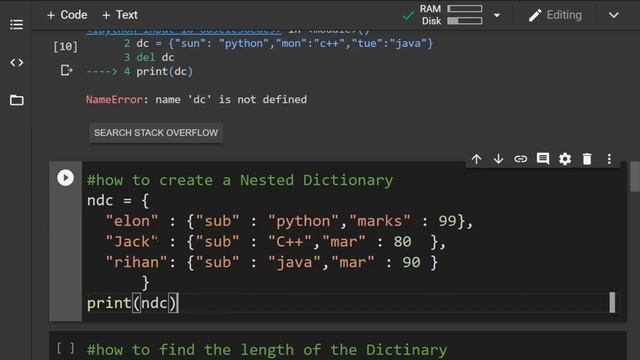Click the "Jack" dictionary entry line
The width and height of the screenshot is (640, 360).
point(276,242)
